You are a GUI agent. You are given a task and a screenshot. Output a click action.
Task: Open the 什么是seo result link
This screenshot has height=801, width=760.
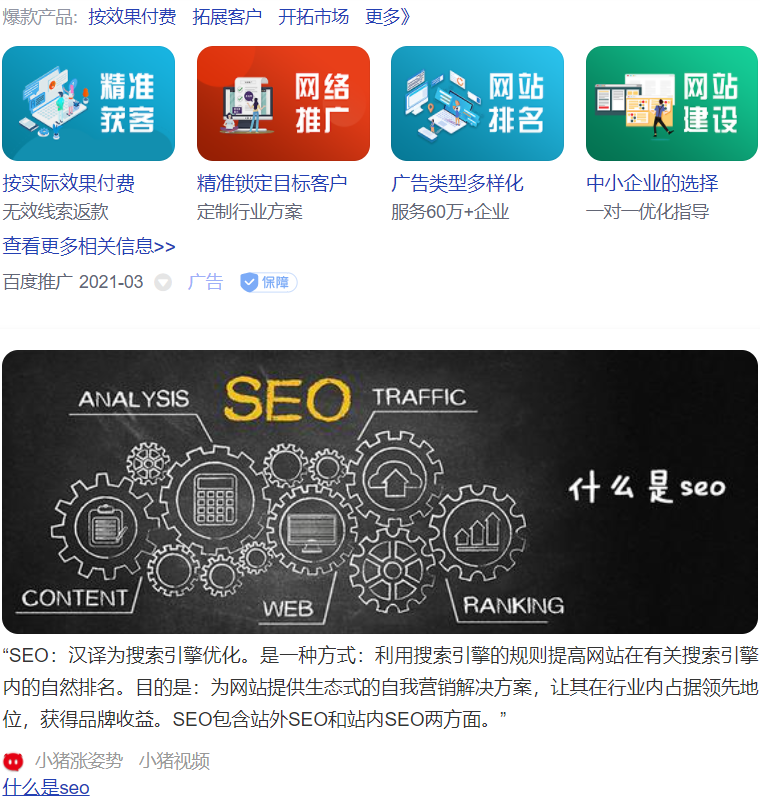click(46, 788)
